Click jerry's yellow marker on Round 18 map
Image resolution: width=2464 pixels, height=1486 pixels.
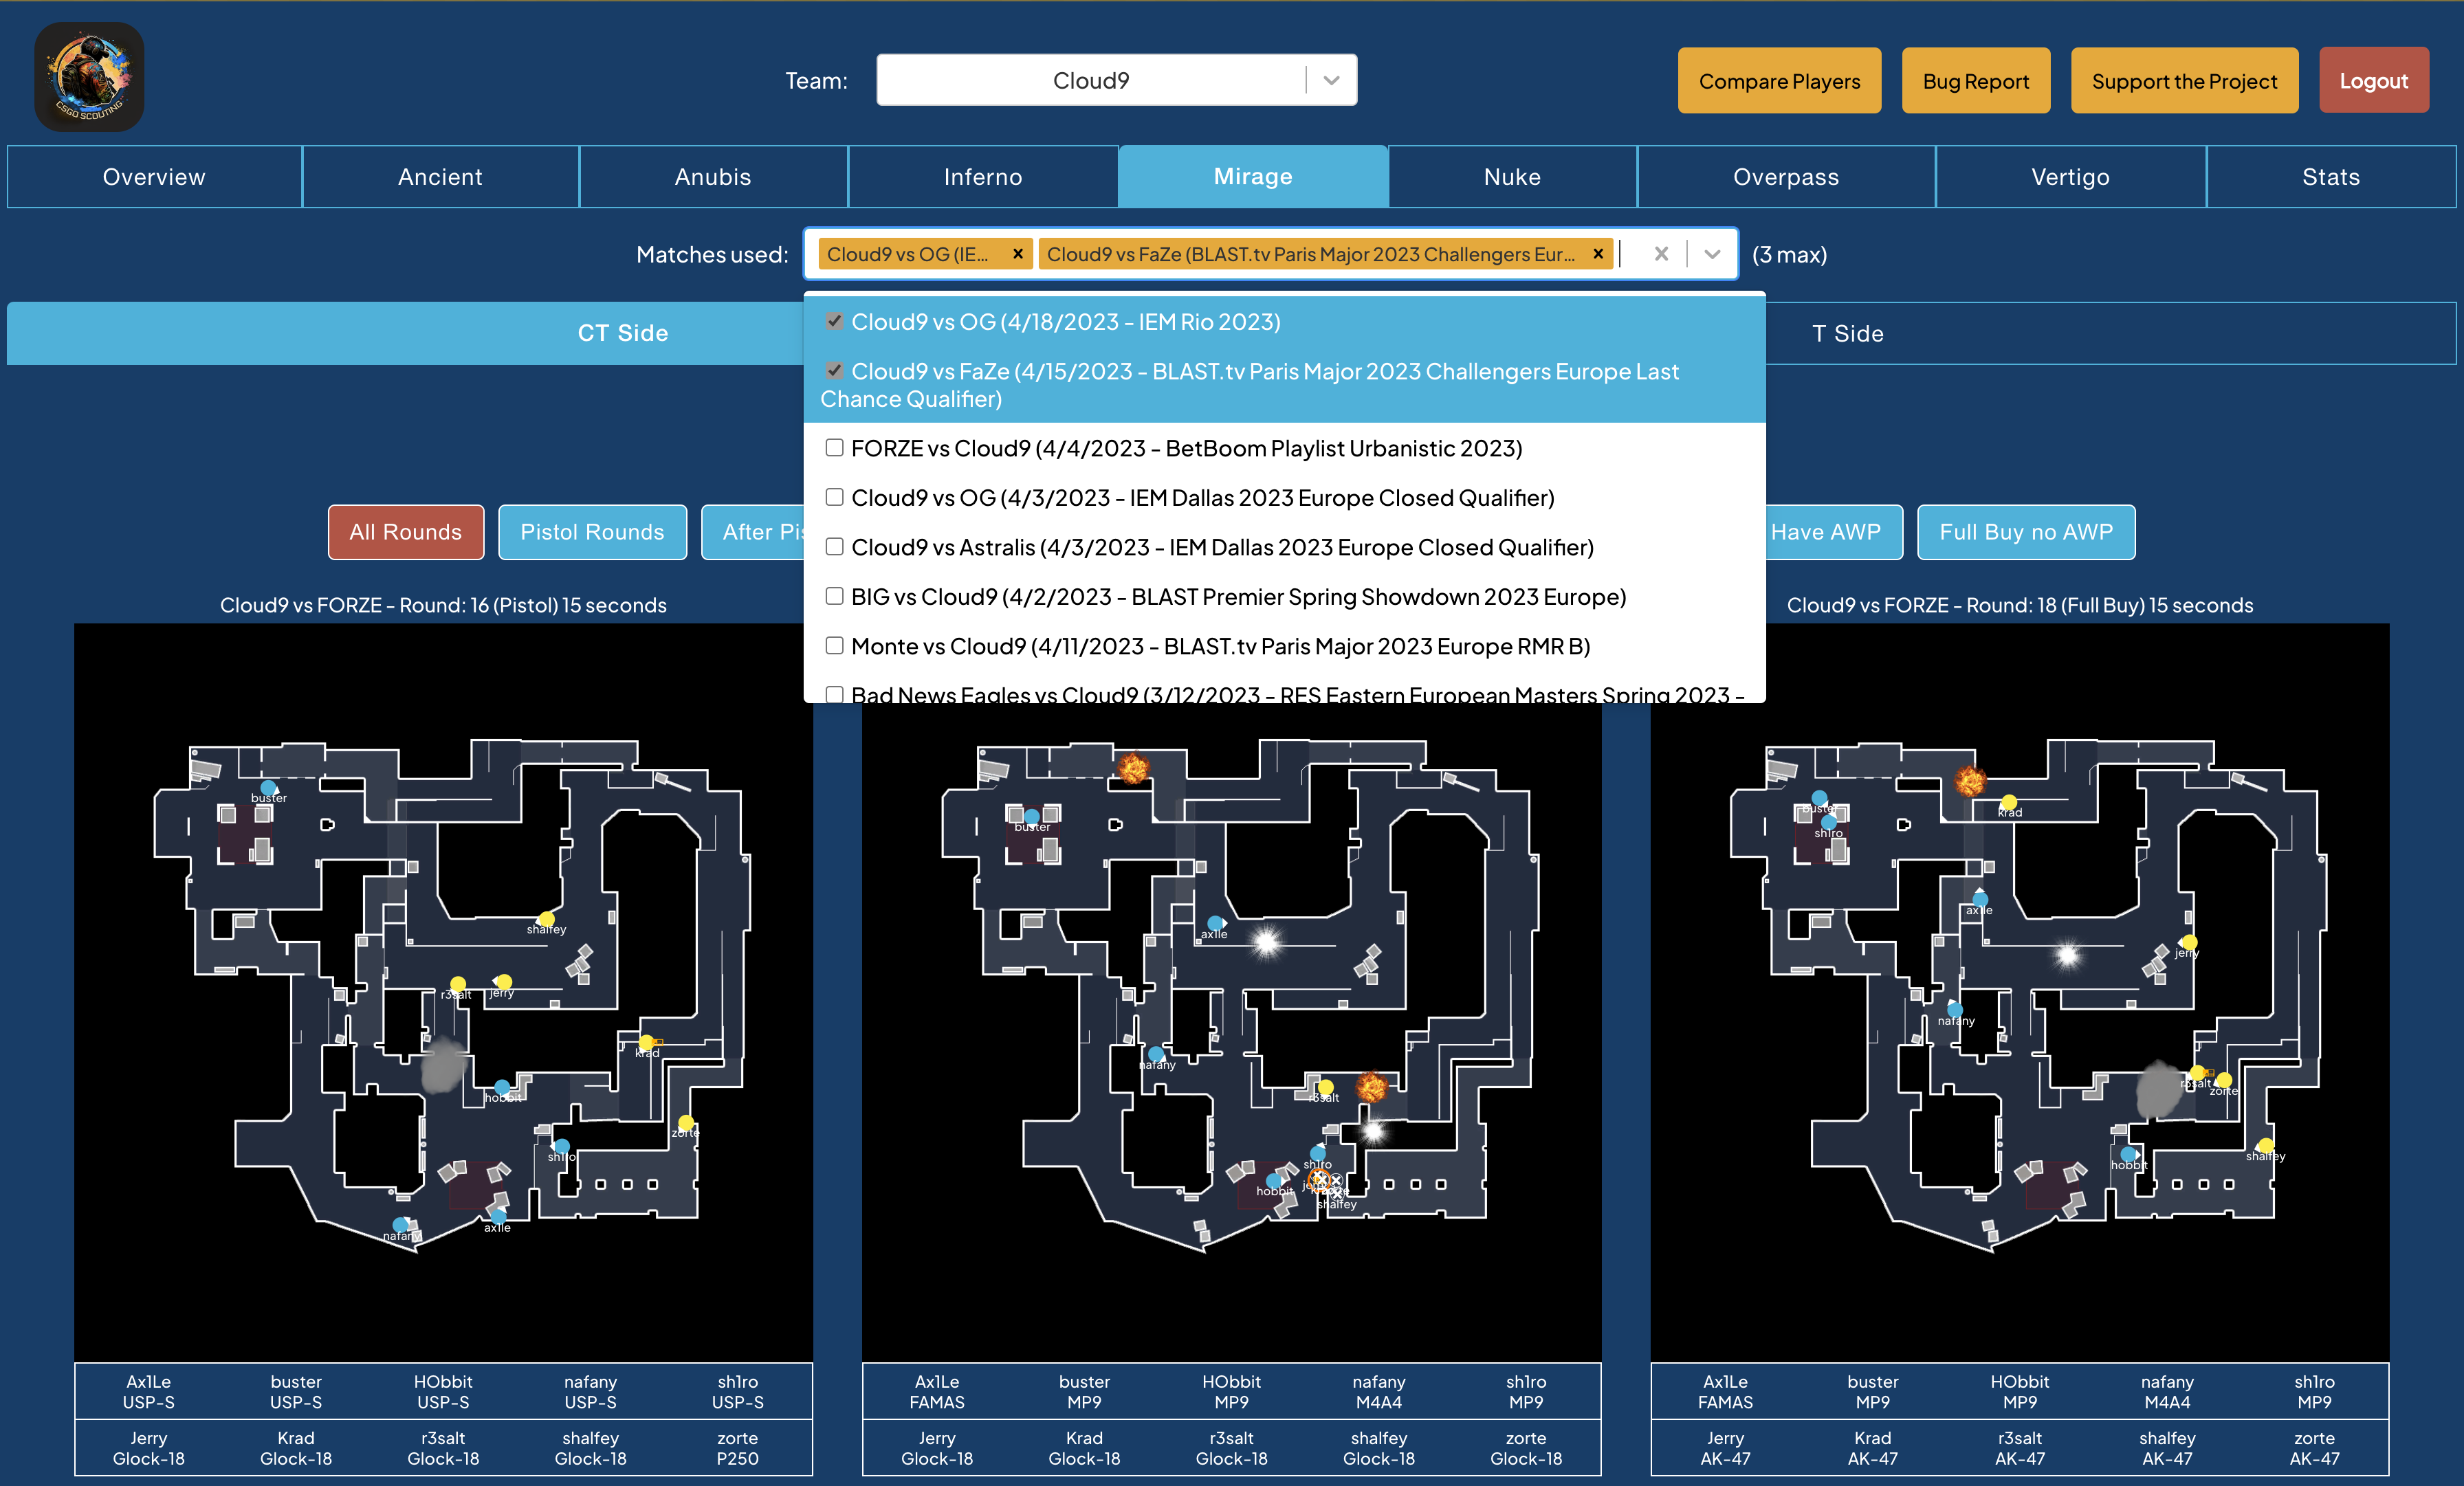pos(2189,942)
